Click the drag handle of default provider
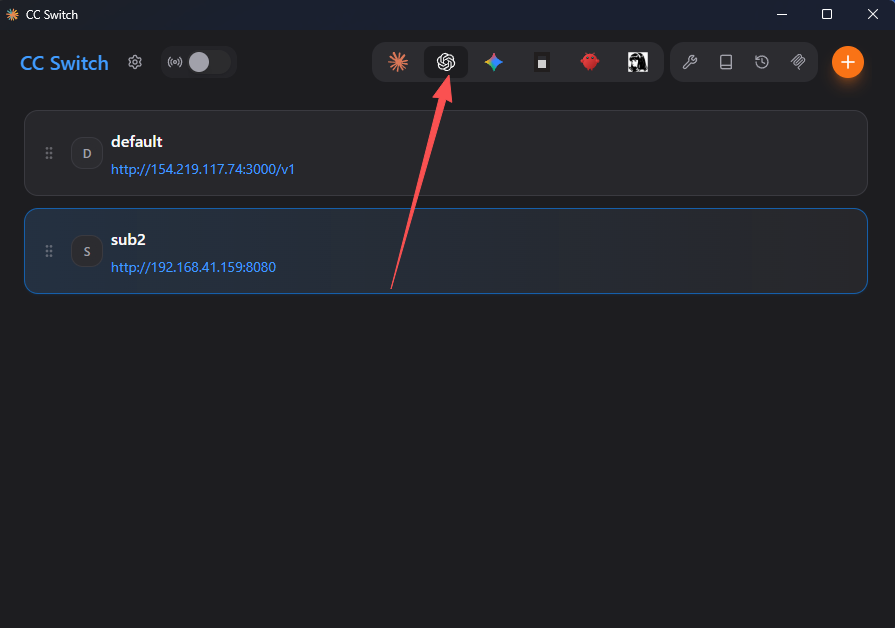Viewport: 895px width, 628px height. [49, 153]
